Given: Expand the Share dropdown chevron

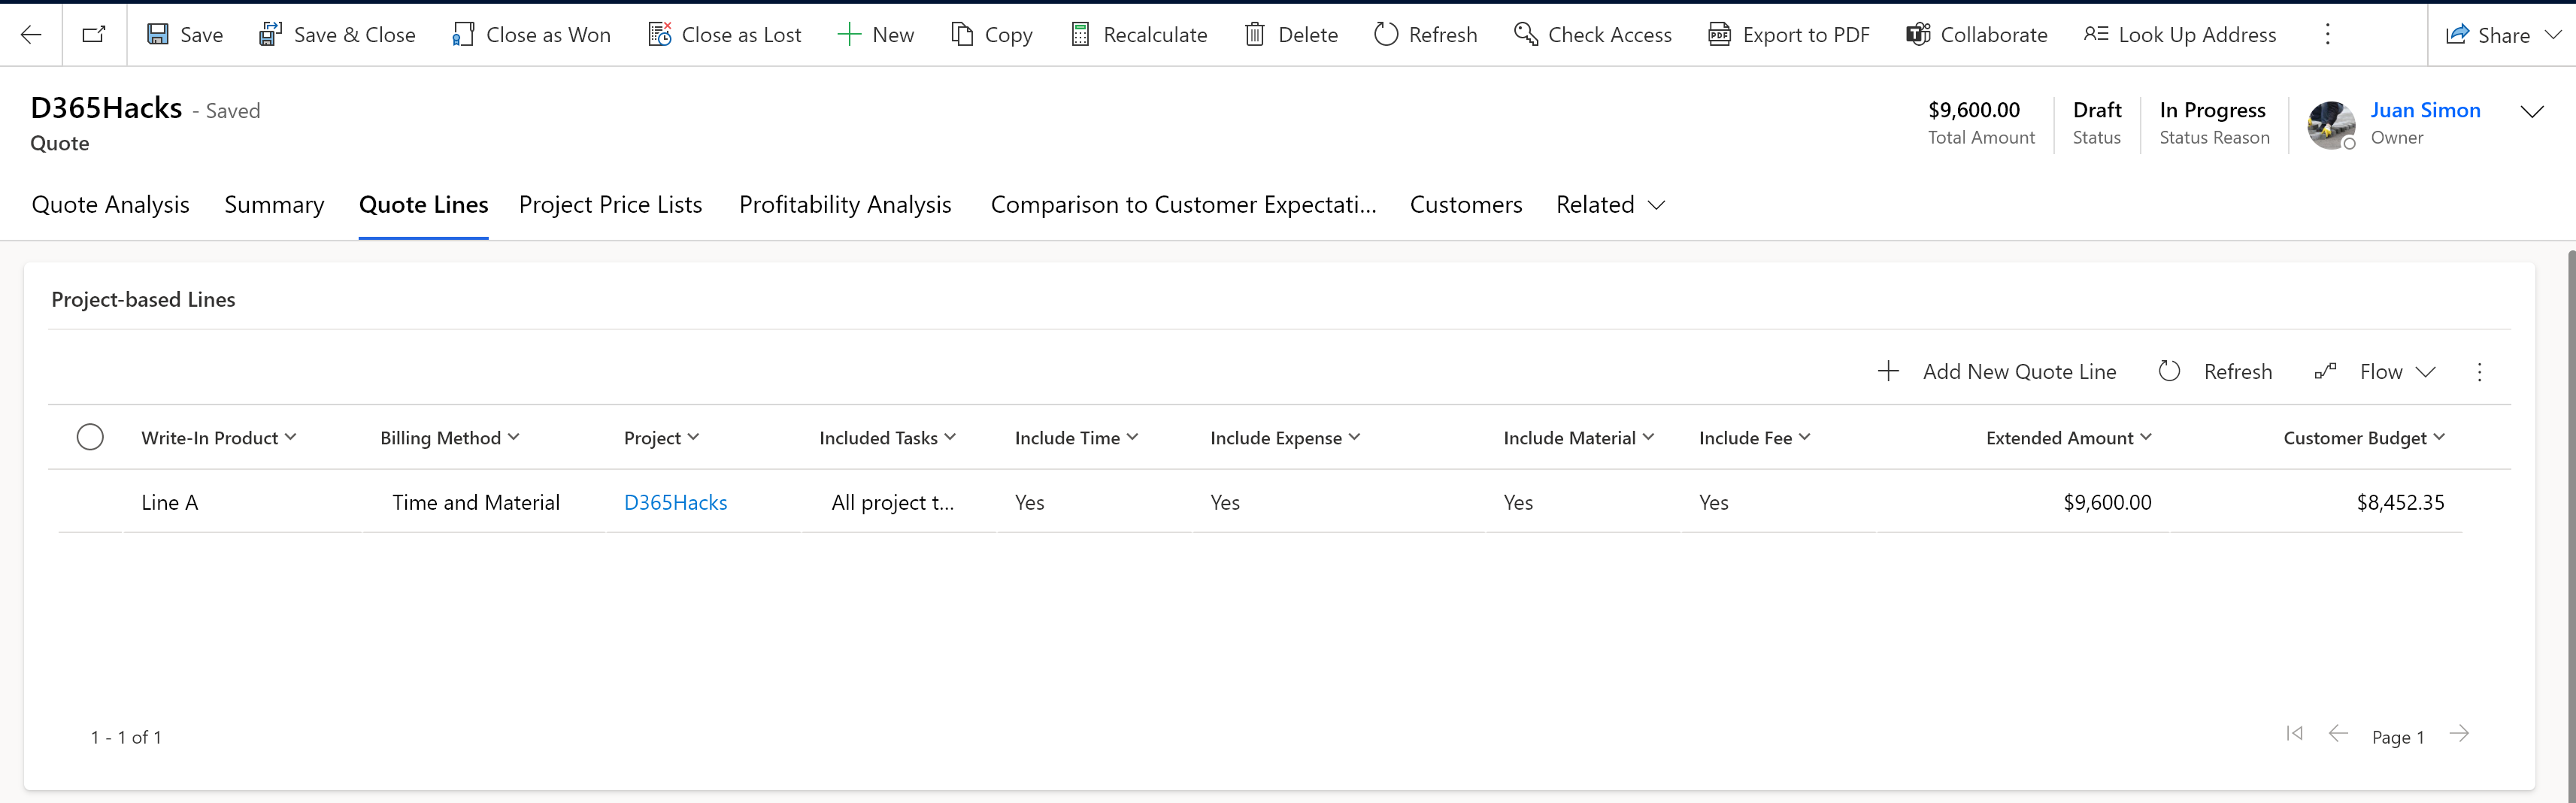Looking at the screenshot, I should pyautogui.click(x=2553, y=35).
